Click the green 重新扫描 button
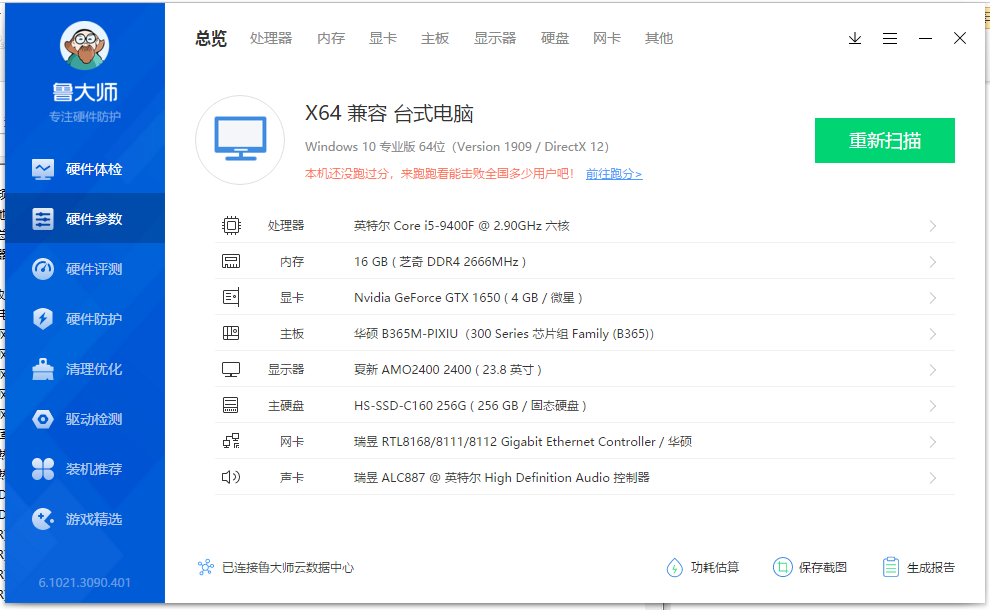The height and width of the screenshot is (610, 990). pos(884,140)
